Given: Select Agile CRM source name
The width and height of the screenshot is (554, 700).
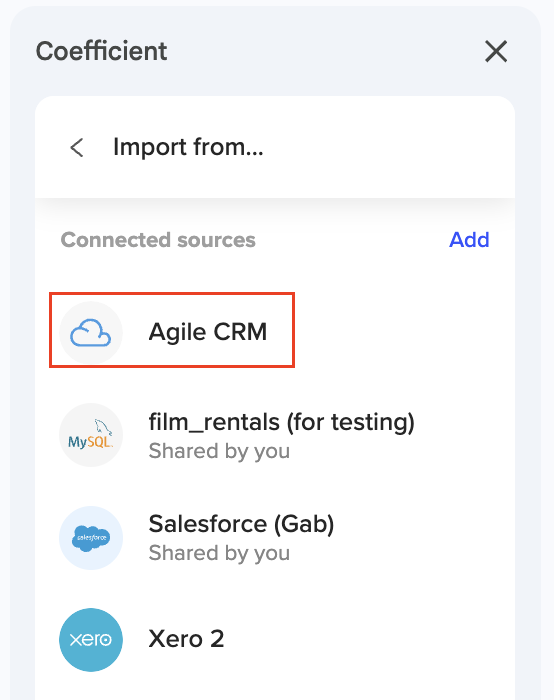Looking at the screenshot, I should coord(208,333).
